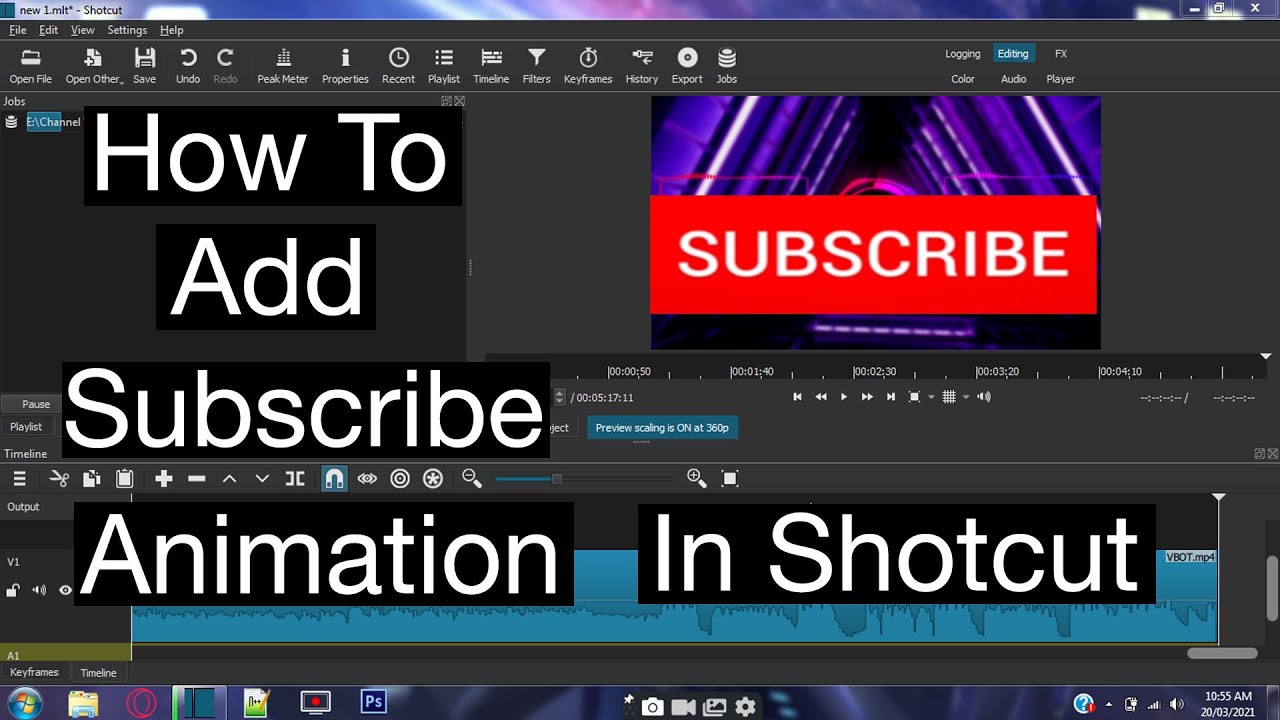This screenshot has height=720, width=1280.
Task: Adjust the timeline zoom slider
Action: (x=557, y=479)
